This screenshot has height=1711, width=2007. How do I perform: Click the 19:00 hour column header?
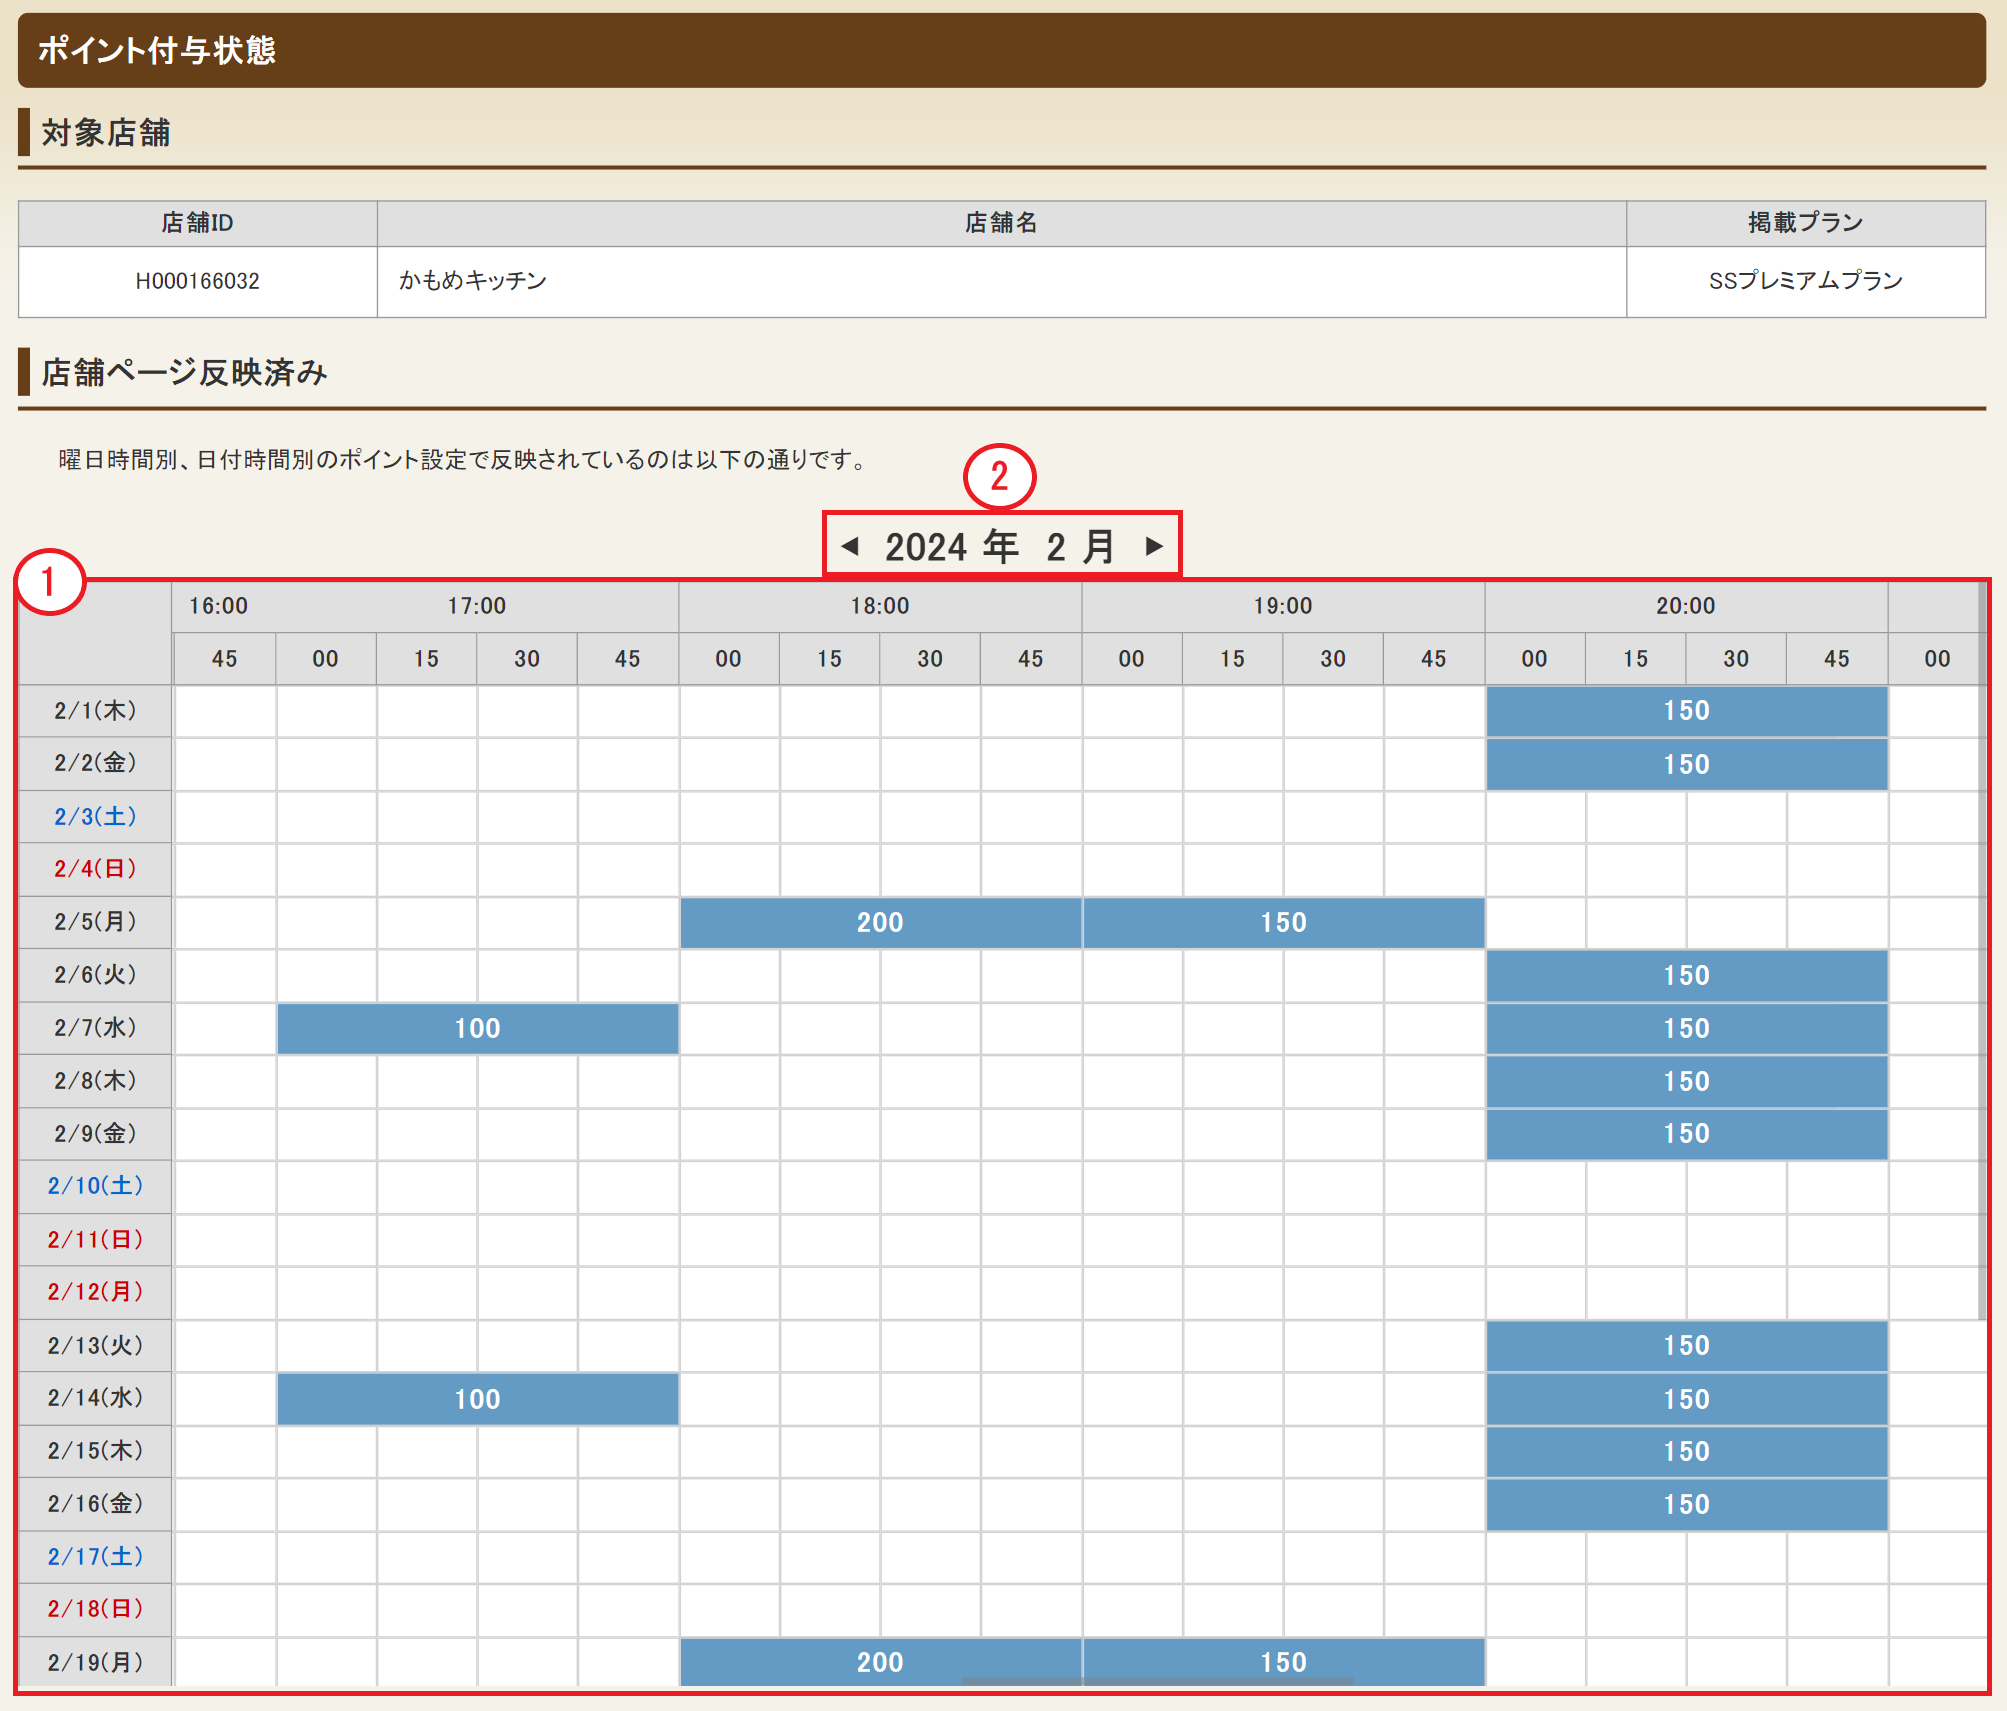coord(1283,606)
